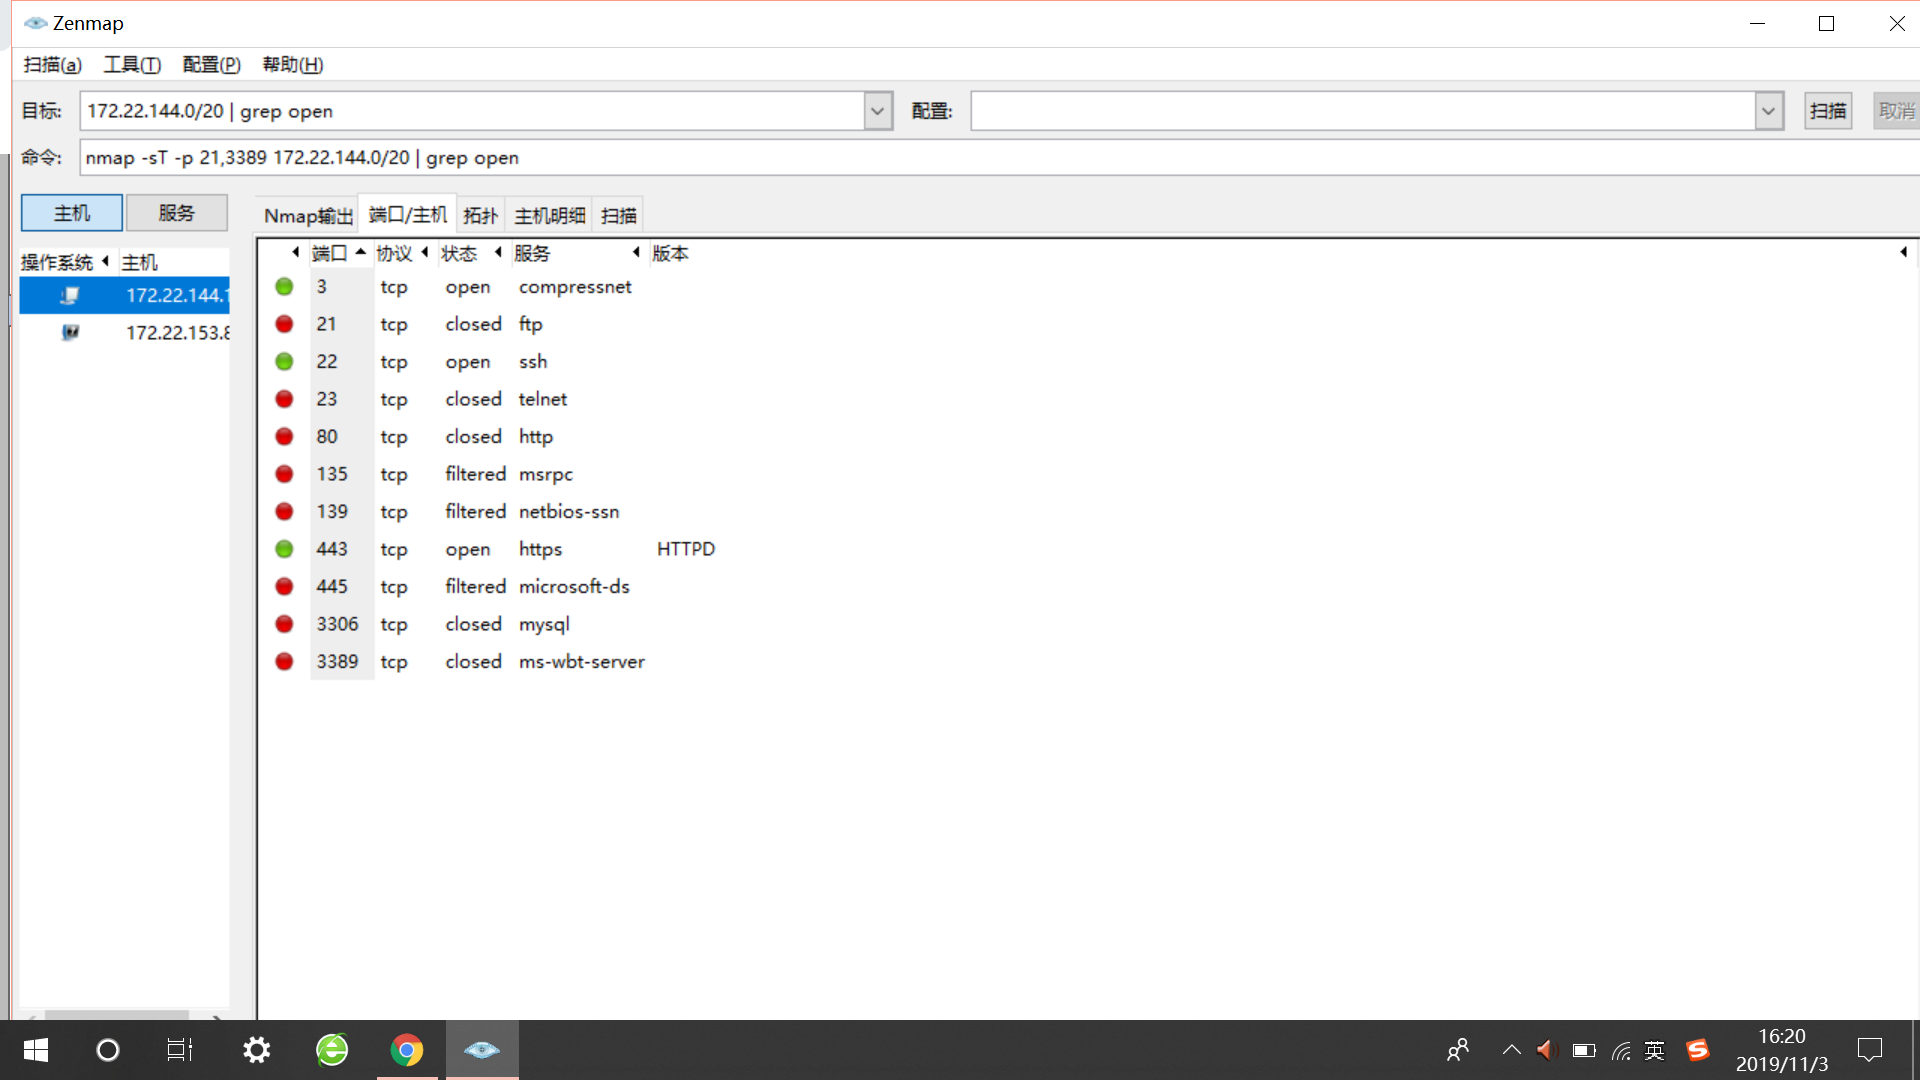1920x1080 pixels.
Task: Switch to the Nmap输出 tab
Action: (308, 216)
